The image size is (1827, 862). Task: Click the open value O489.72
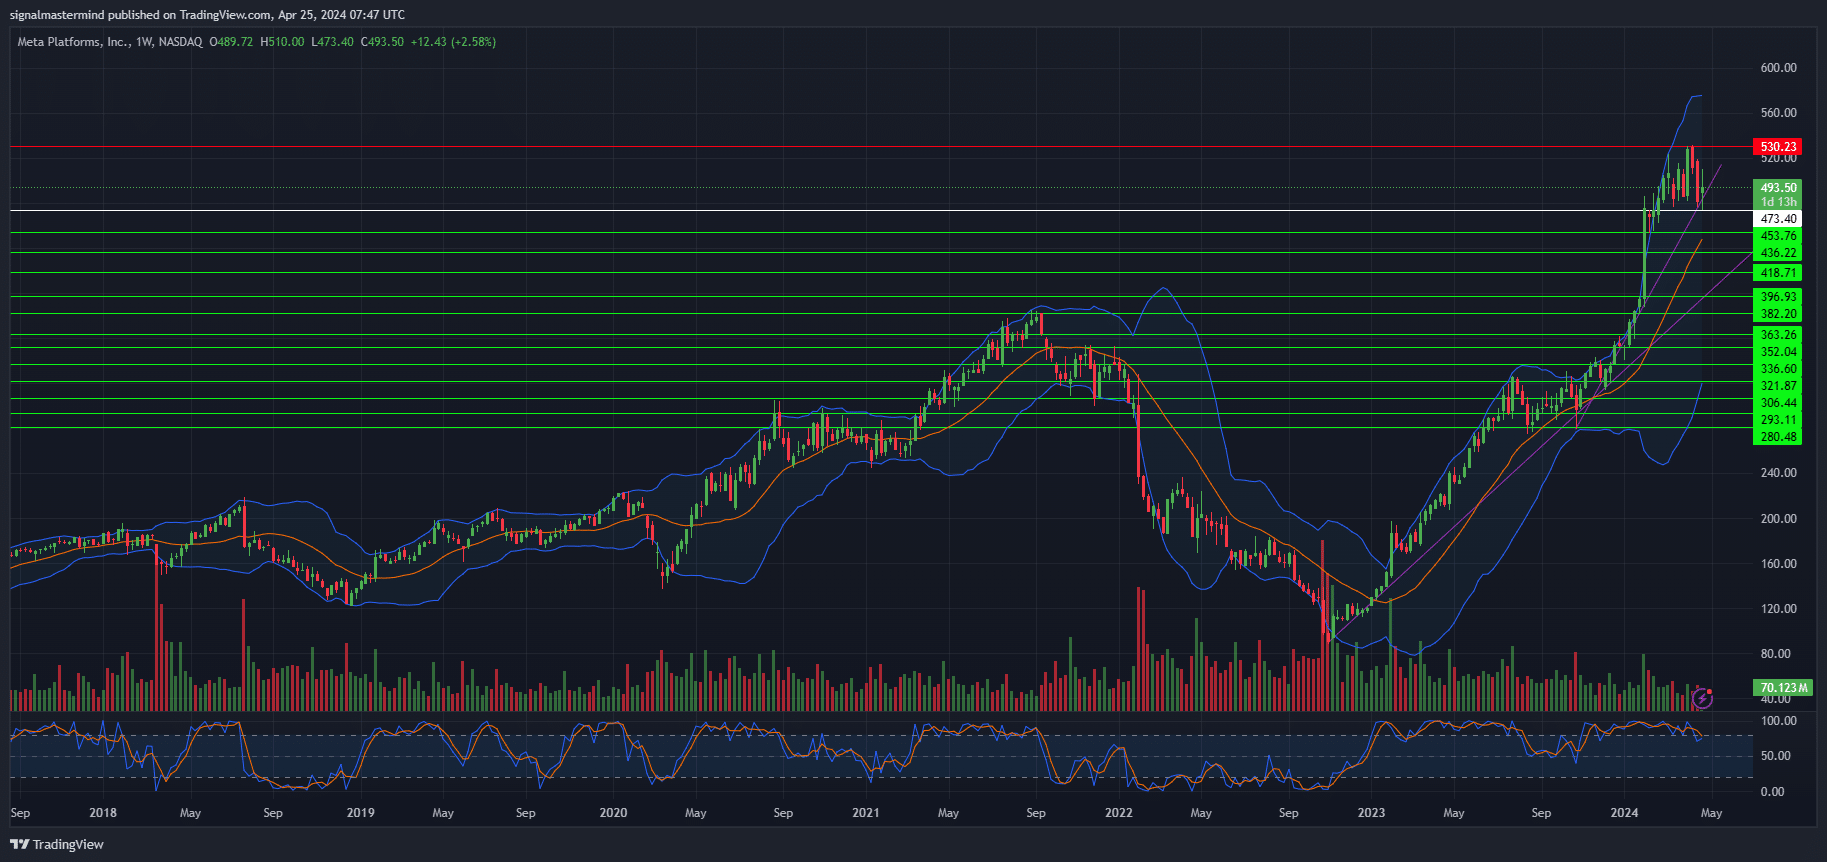tap(231, 42)
